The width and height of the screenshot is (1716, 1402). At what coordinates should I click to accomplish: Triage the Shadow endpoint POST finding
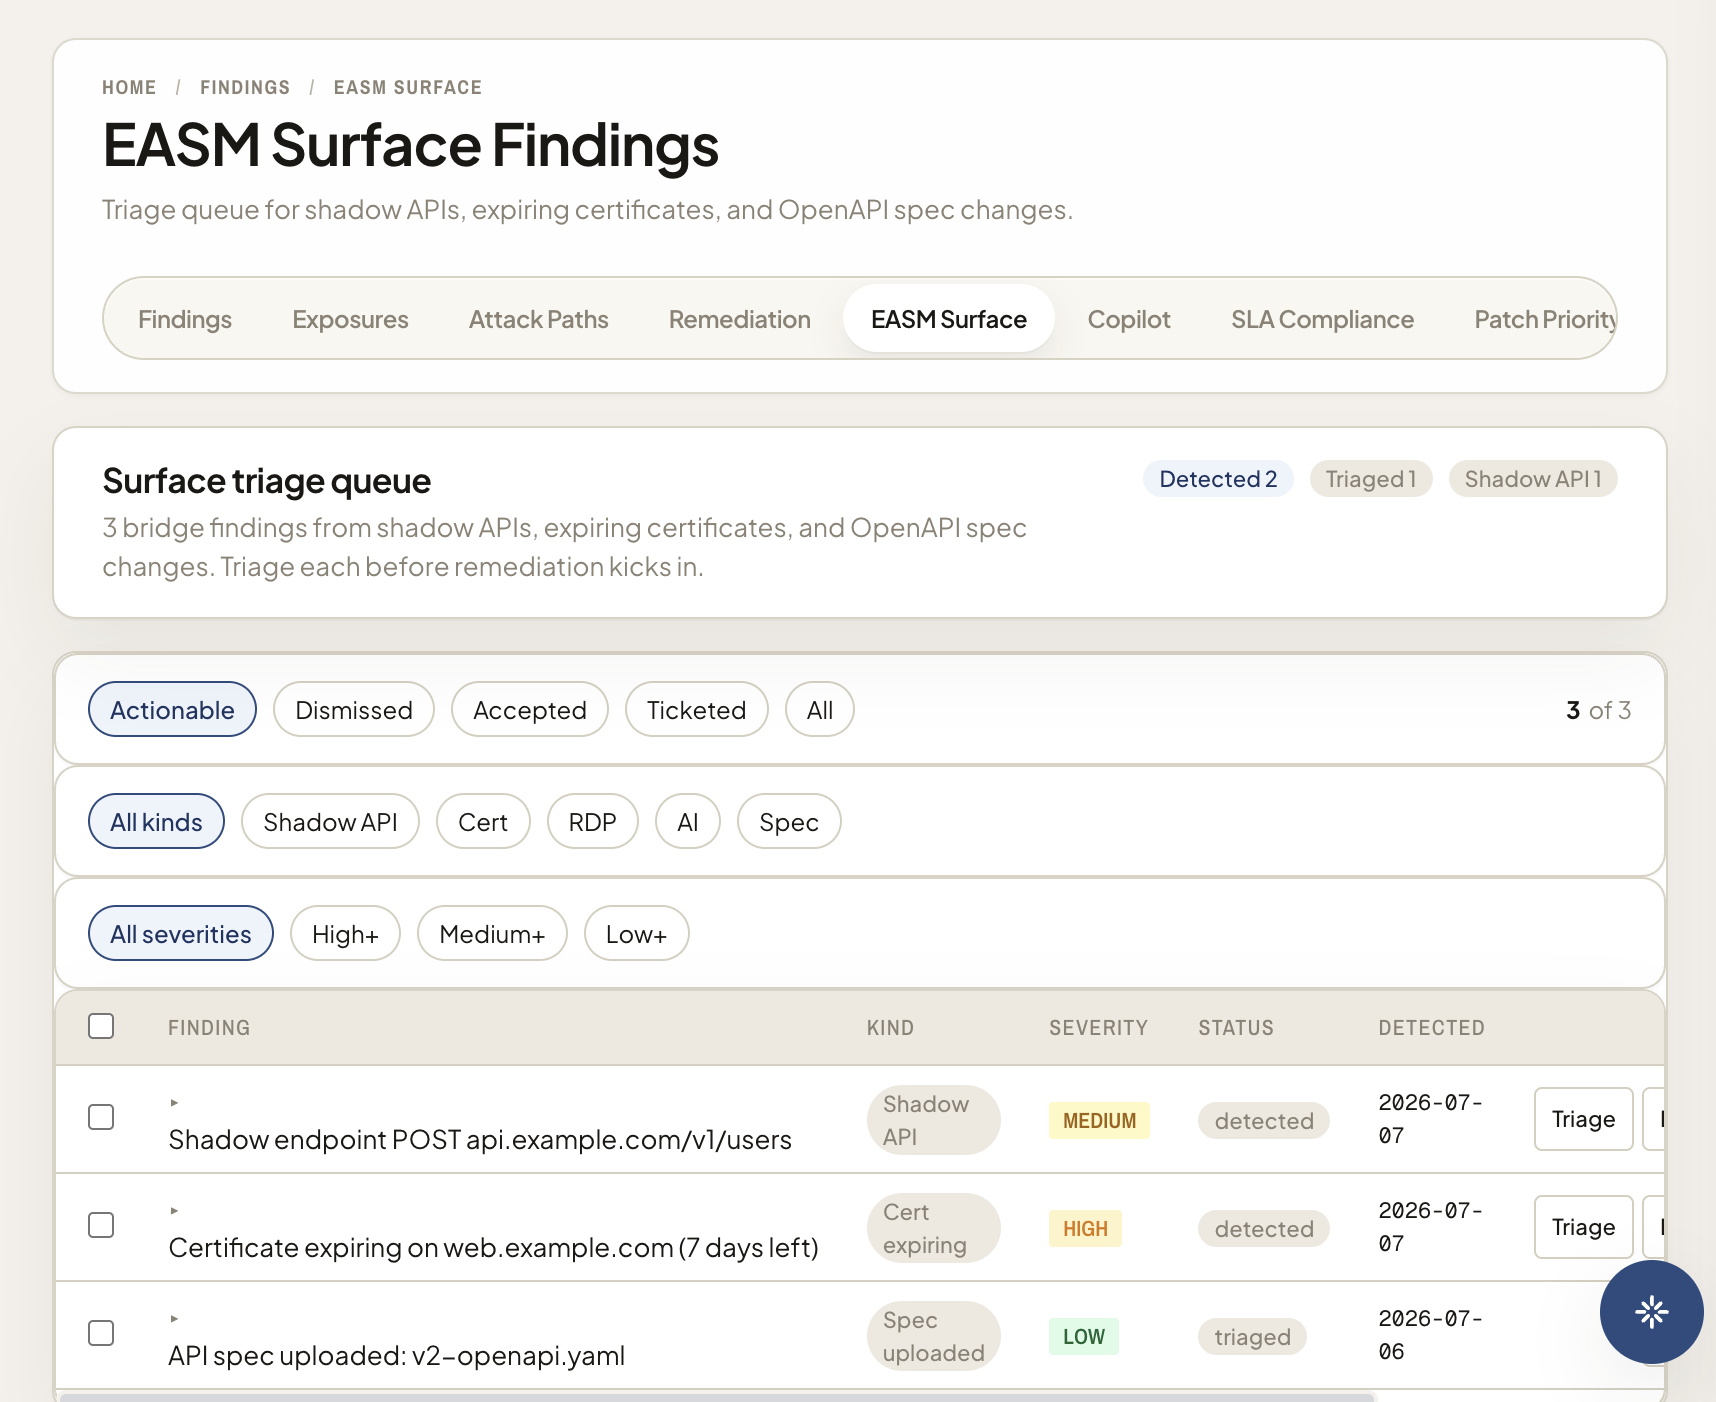point(1583,1119)
